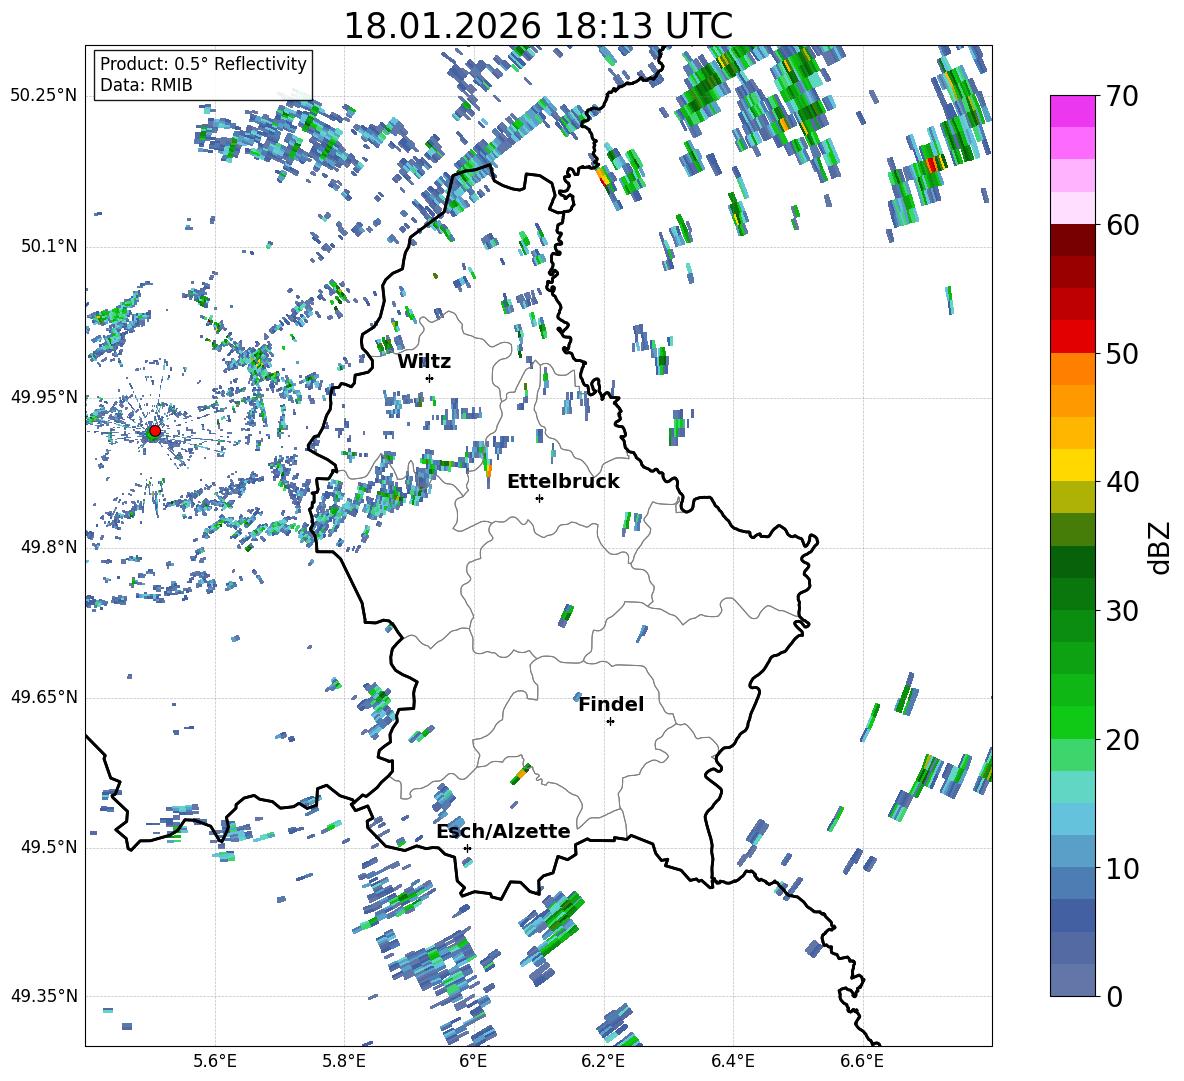This screenshot has width=1184, height=1081.
Task: Click the 10 colorbar tick label
Action: coord(1122,868)
